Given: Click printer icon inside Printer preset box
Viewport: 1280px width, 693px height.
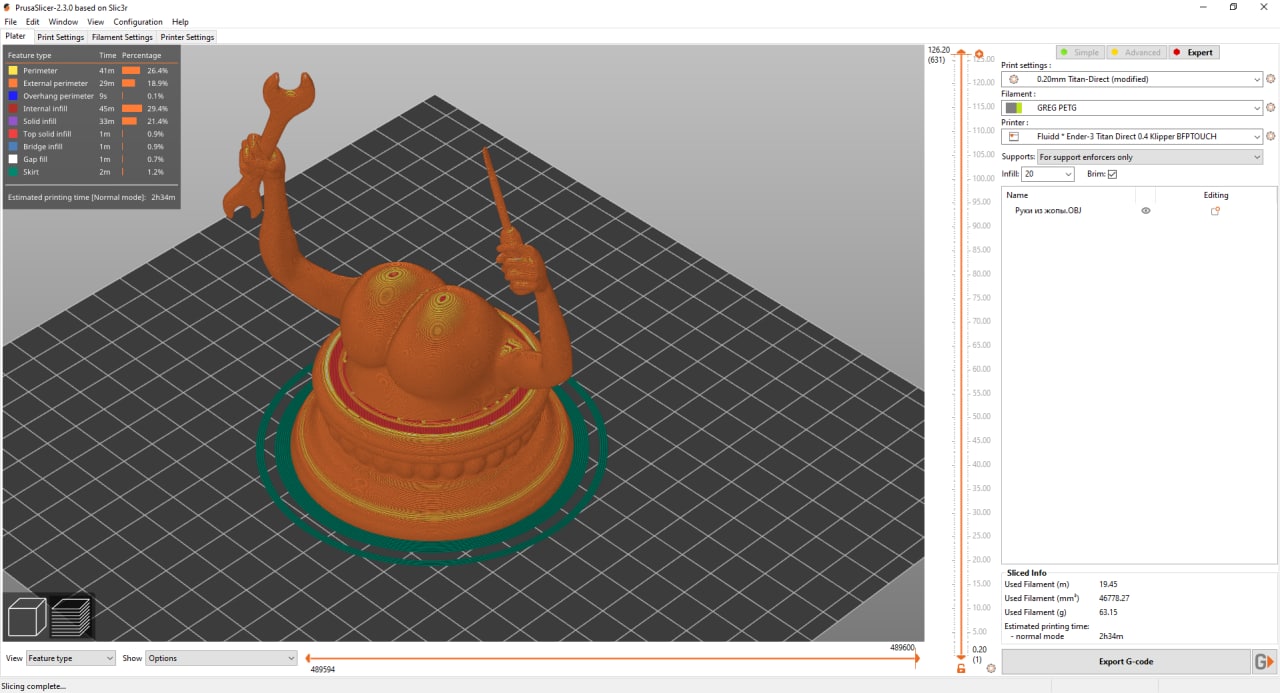Looking at the screenshot, I should tap(1014, 136).
